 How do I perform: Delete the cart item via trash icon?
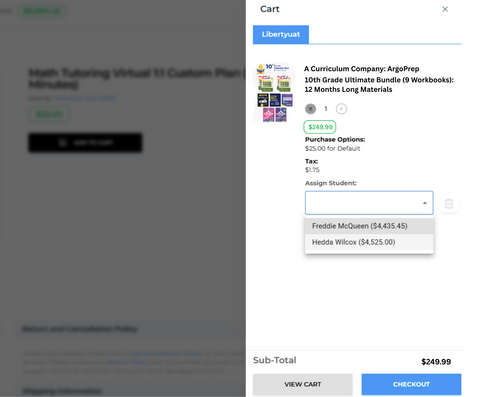tap(449, 203)
